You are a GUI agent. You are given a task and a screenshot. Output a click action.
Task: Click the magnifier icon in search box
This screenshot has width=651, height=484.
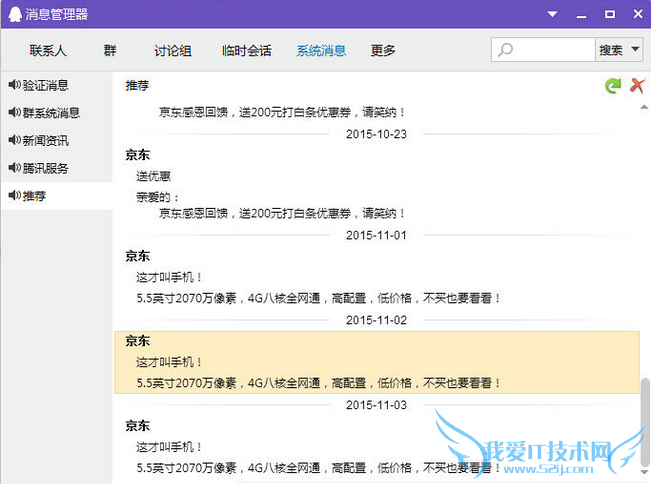[x=506, y=50]
